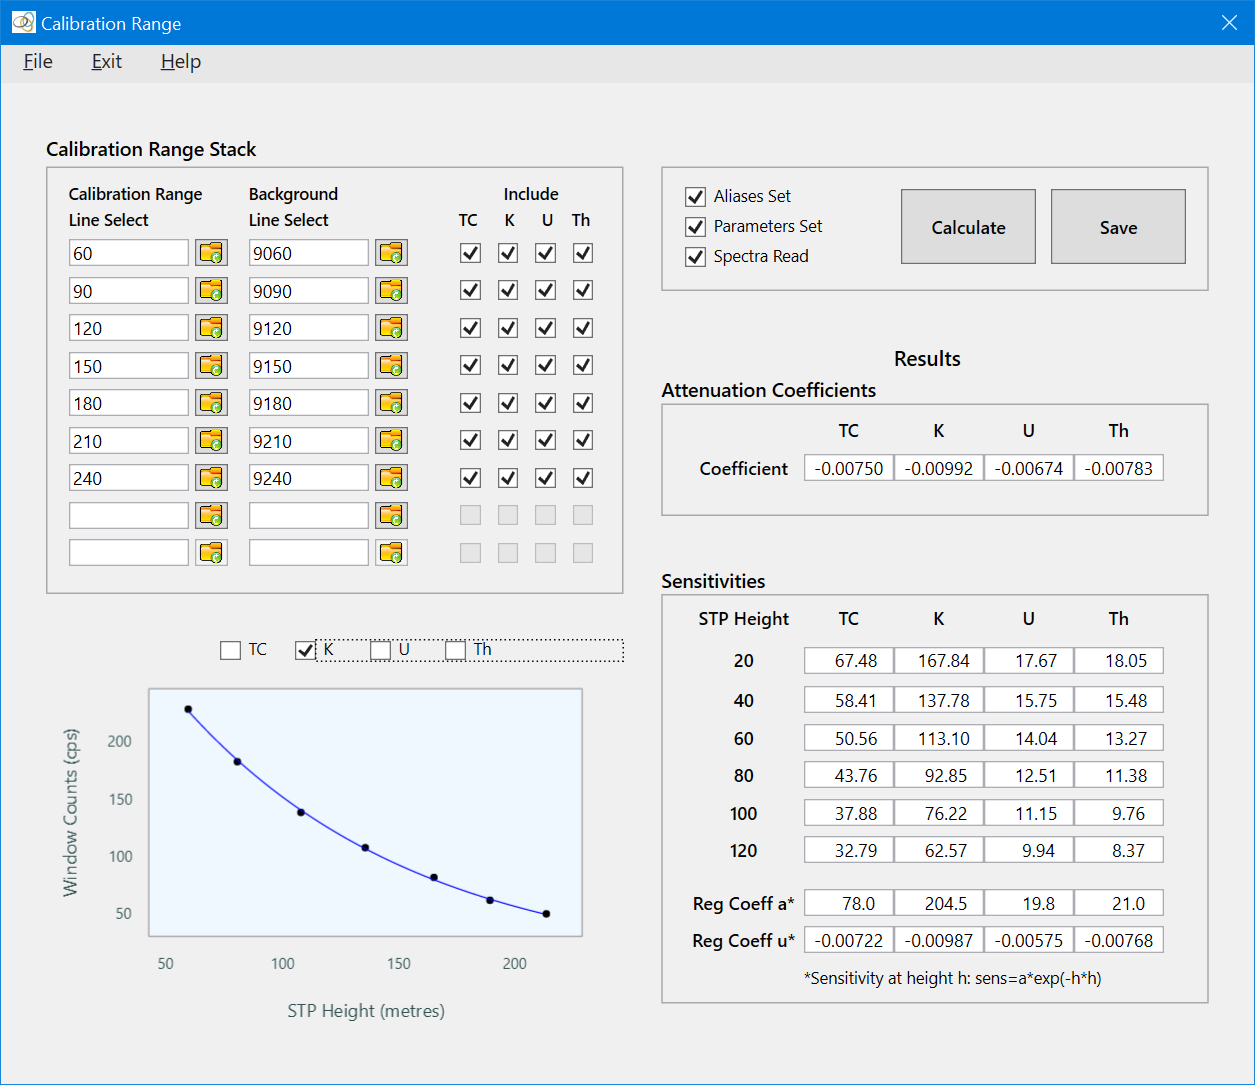This screenshot has width=1255, height=1085.
Task: Select the K attenuation coefficient field -0.00992
Action: point(938,468)
